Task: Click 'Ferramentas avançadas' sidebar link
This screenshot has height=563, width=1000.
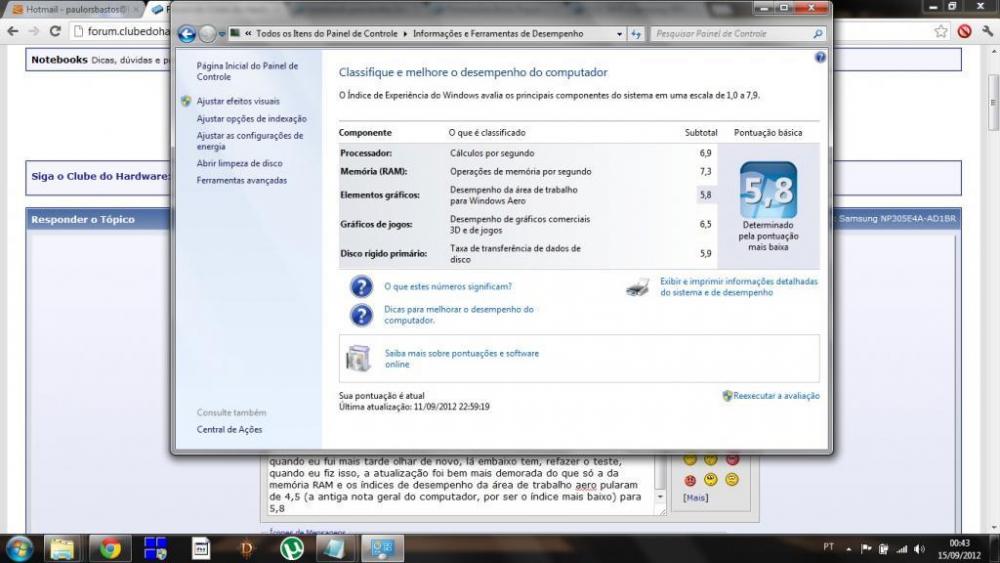Action: [242, 180]
